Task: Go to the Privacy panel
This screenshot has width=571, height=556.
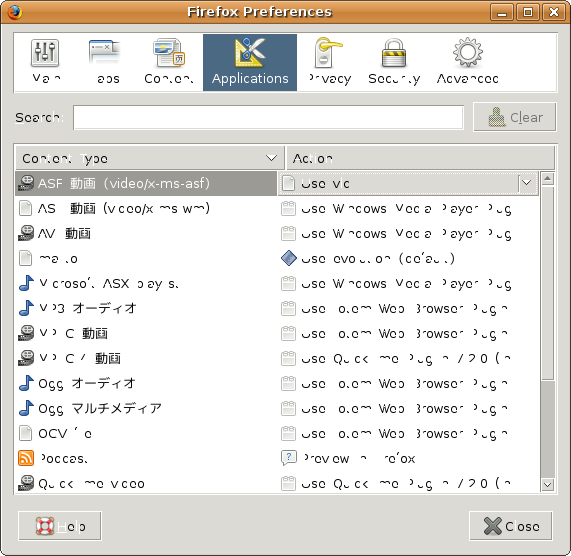Action: (330, 62)
